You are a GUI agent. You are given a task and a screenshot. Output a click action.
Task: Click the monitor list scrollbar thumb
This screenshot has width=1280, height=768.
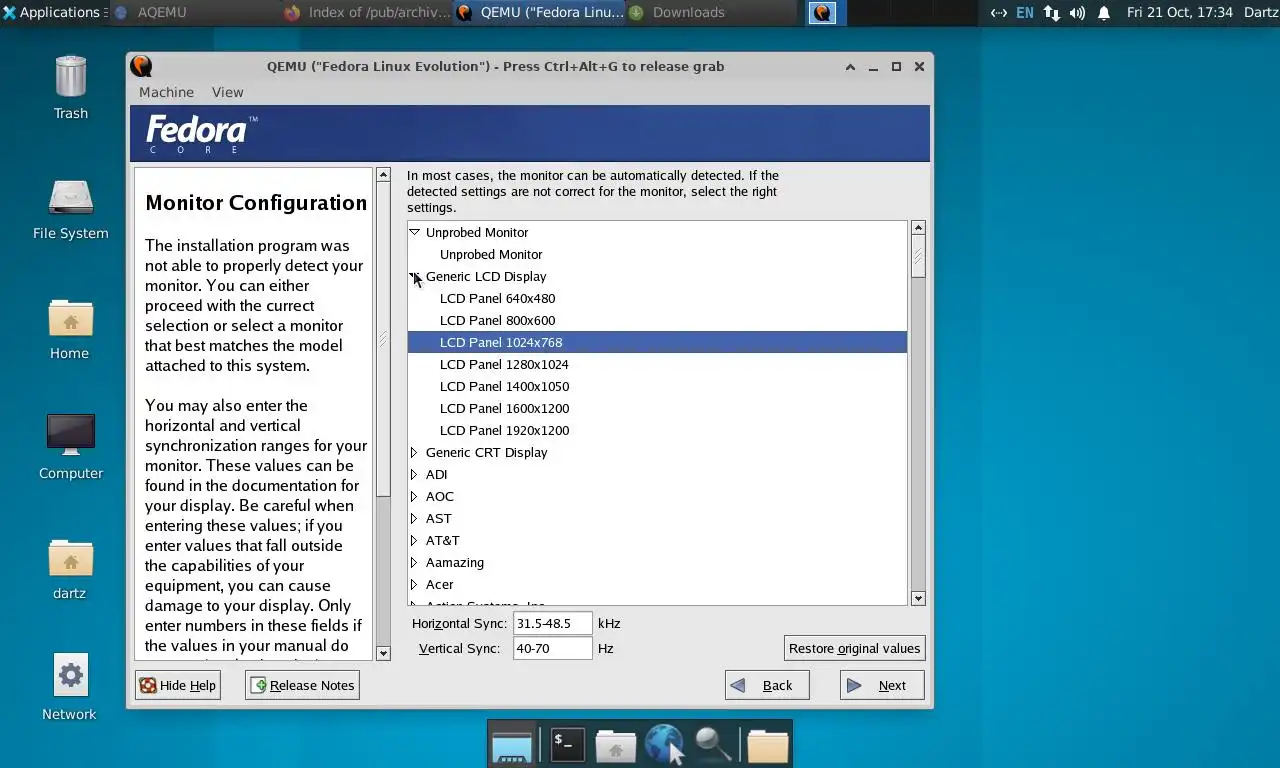coord(918,257)
